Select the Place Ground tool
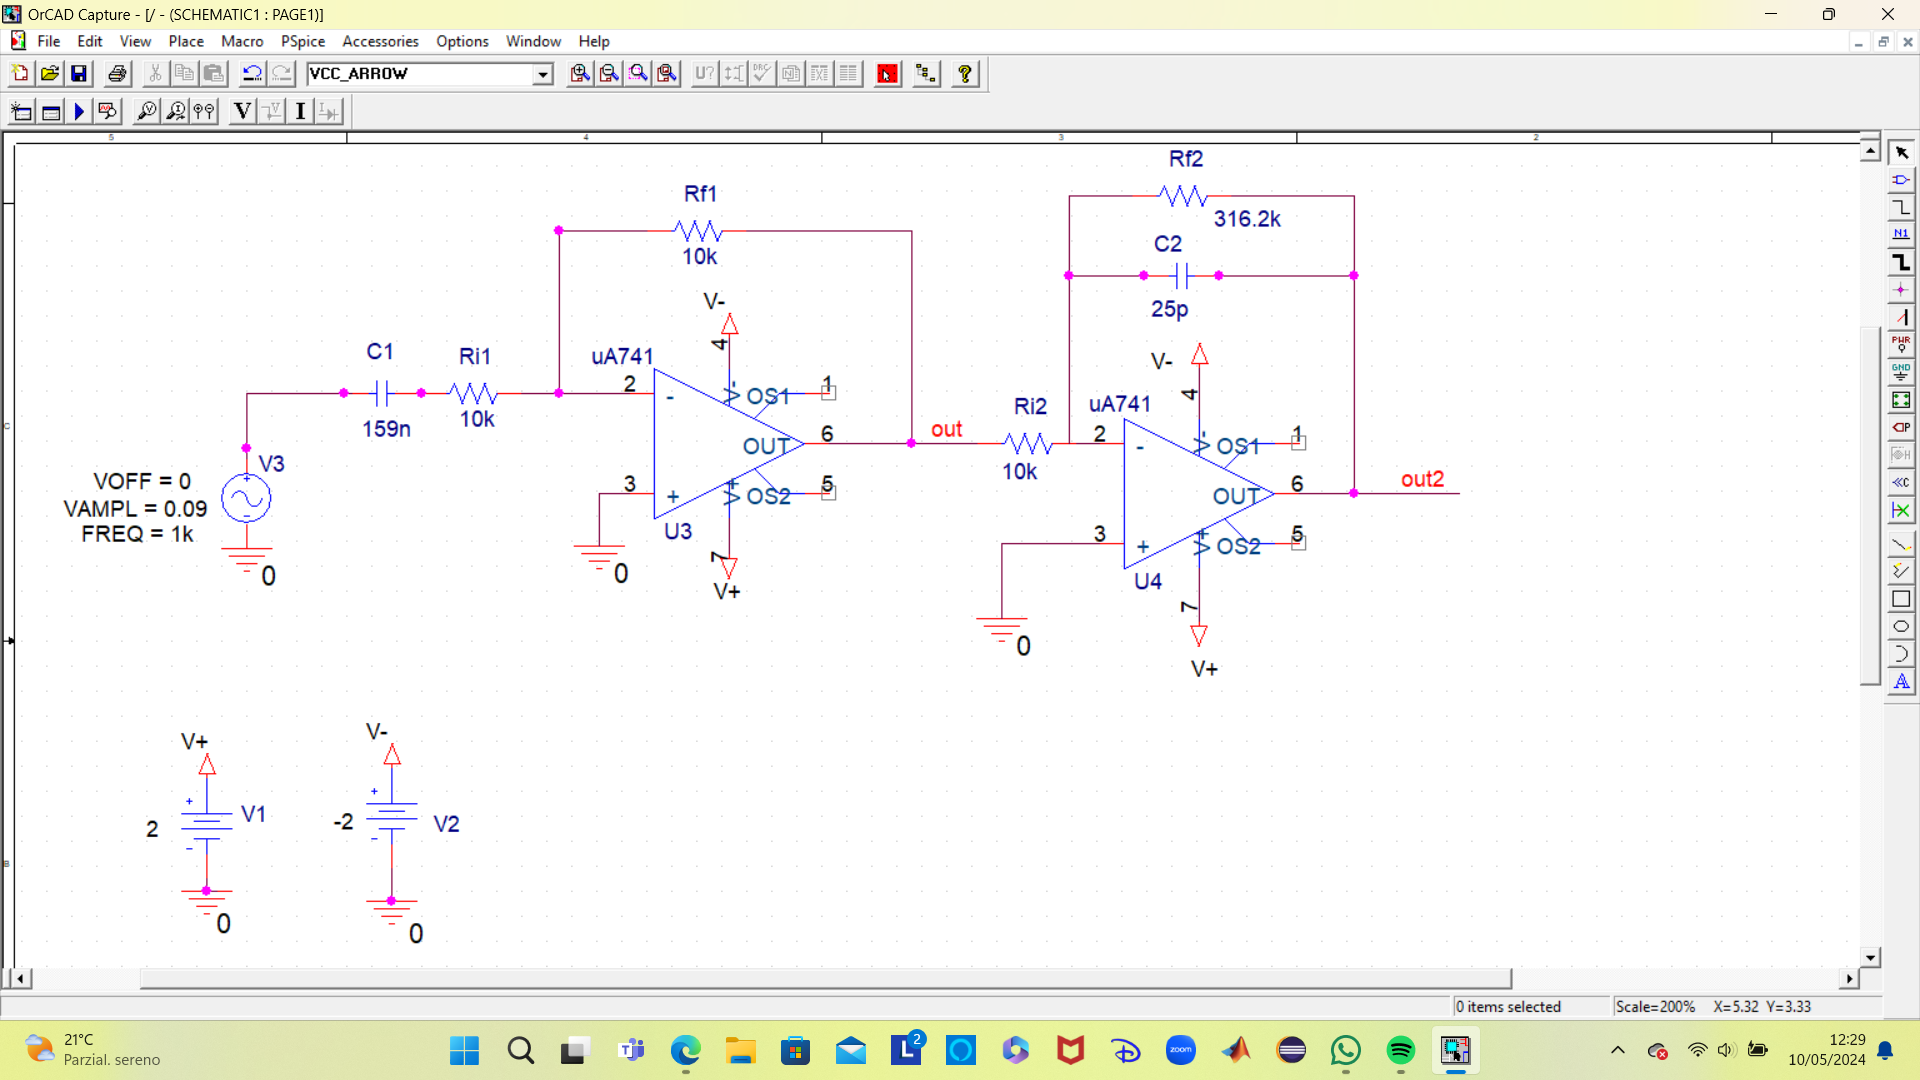The image size is (1920, 1080). pyautogui.click(x=1901, y=372)
